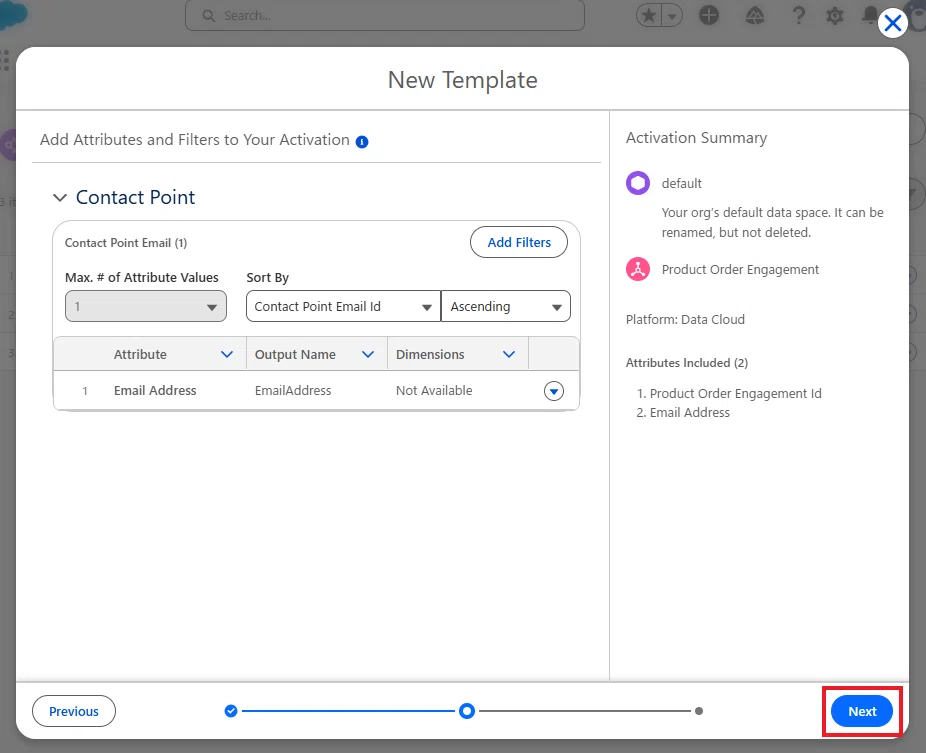Click the global Search field
Image resolution: width=926 pixels, height=753 pixels.
[x=384, y=15]
